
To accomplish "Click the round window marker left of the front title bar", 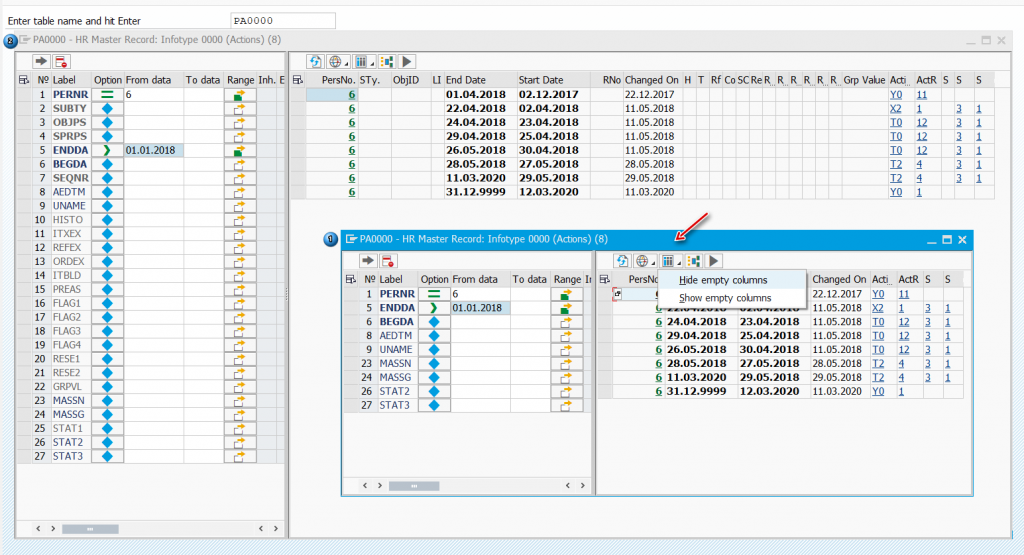I will point(330,240).
